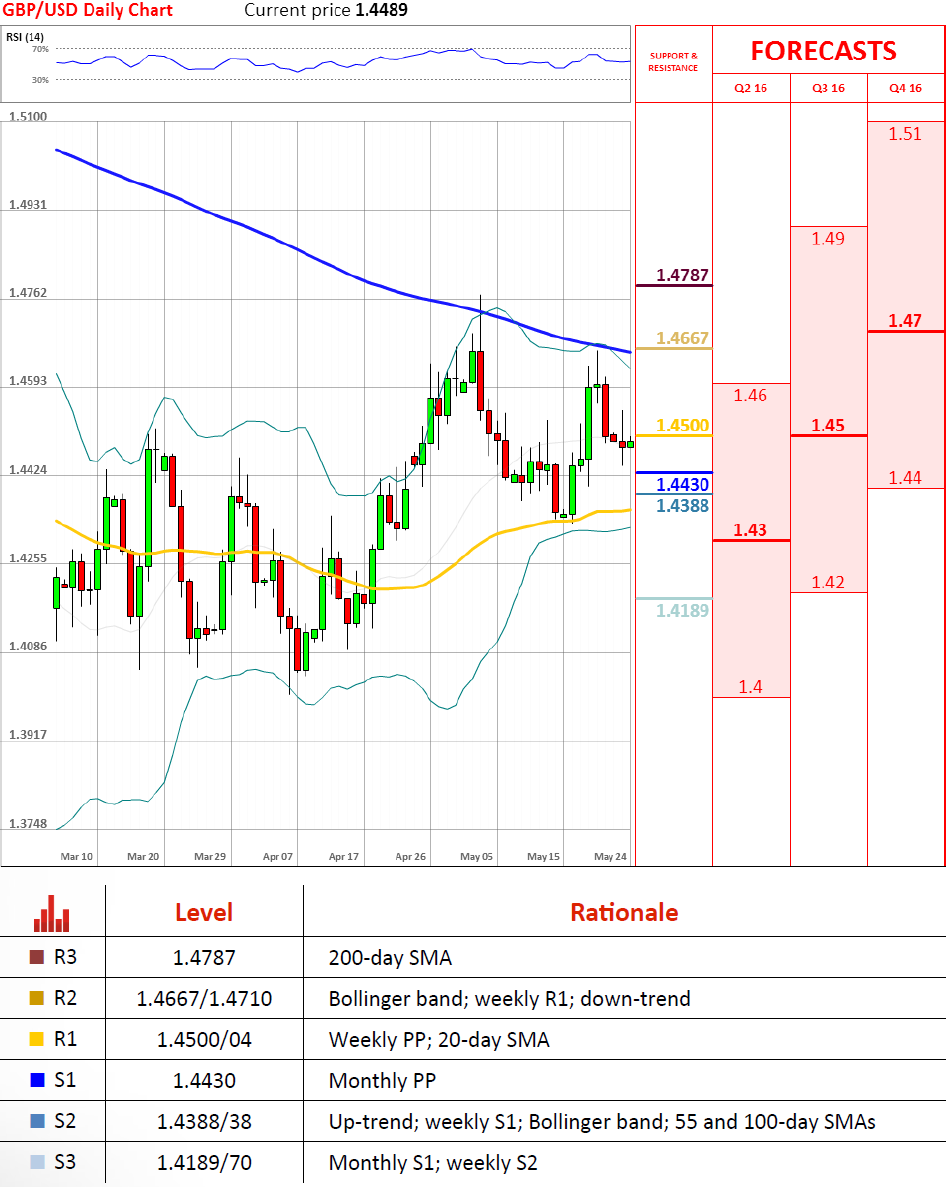
Task: Click the Monthly PP rationale
Action: [x=382, y=1081]
